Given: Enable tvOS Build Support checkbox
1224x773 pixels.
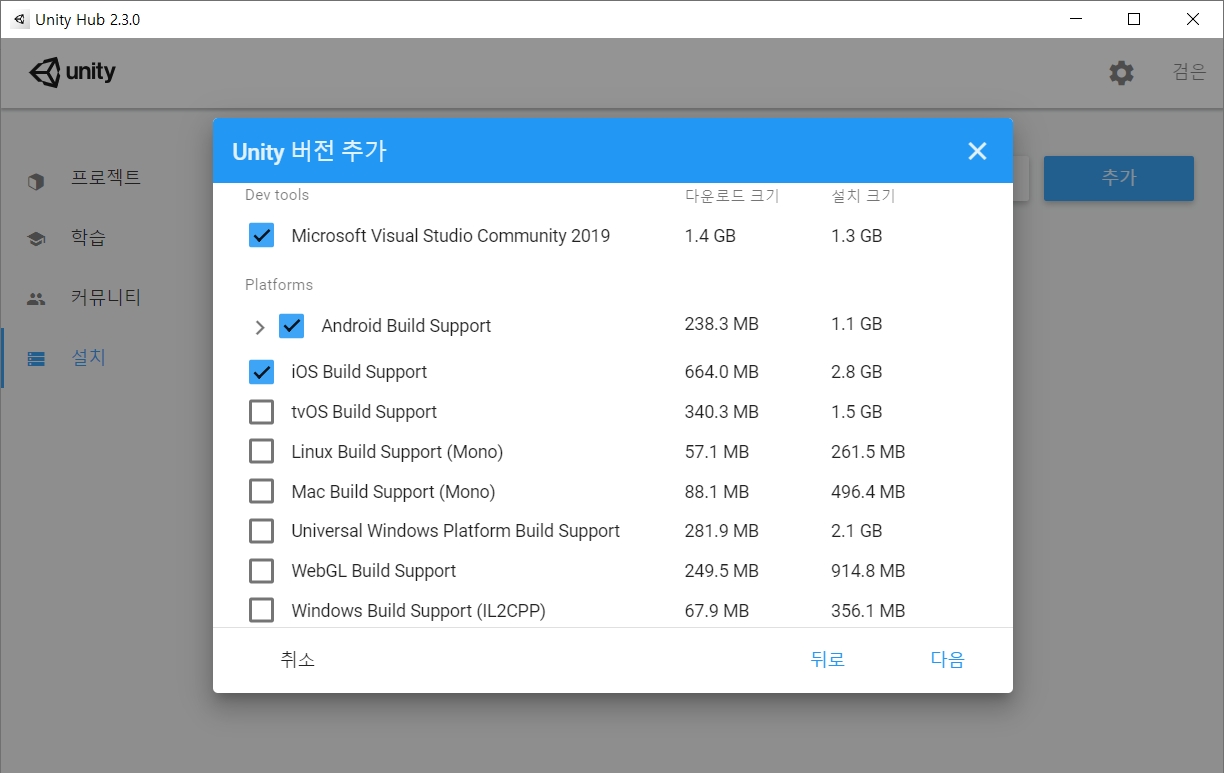Looking at the screenshot, I should pyautogui.click(x=261, y=412).
